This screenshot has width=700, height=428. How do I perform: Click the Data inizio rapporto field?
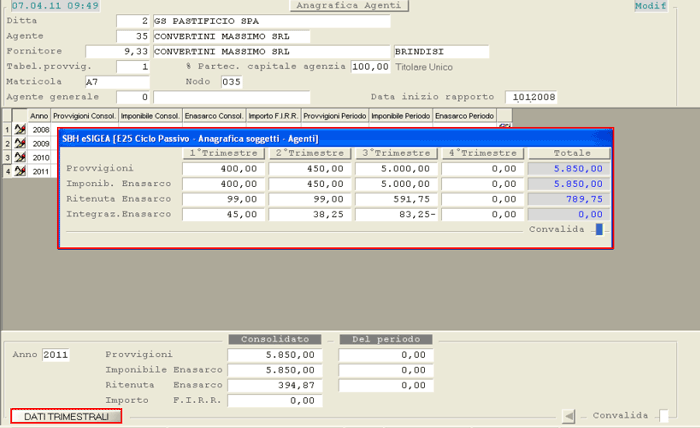pos(531,97)
